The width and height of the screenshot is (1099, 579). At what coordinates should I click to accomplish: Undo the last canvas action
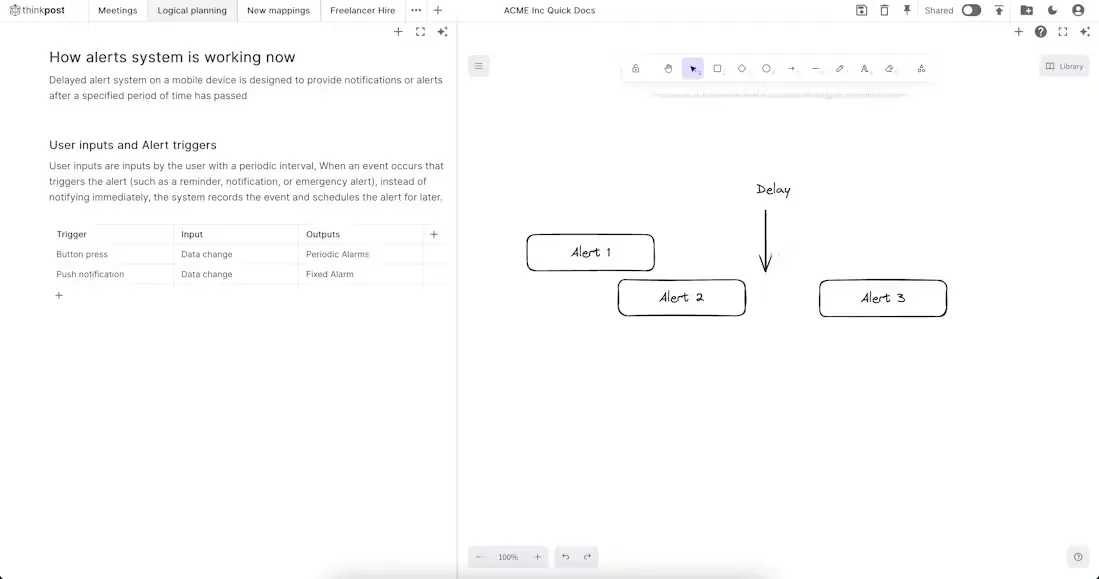pos(565,557)
